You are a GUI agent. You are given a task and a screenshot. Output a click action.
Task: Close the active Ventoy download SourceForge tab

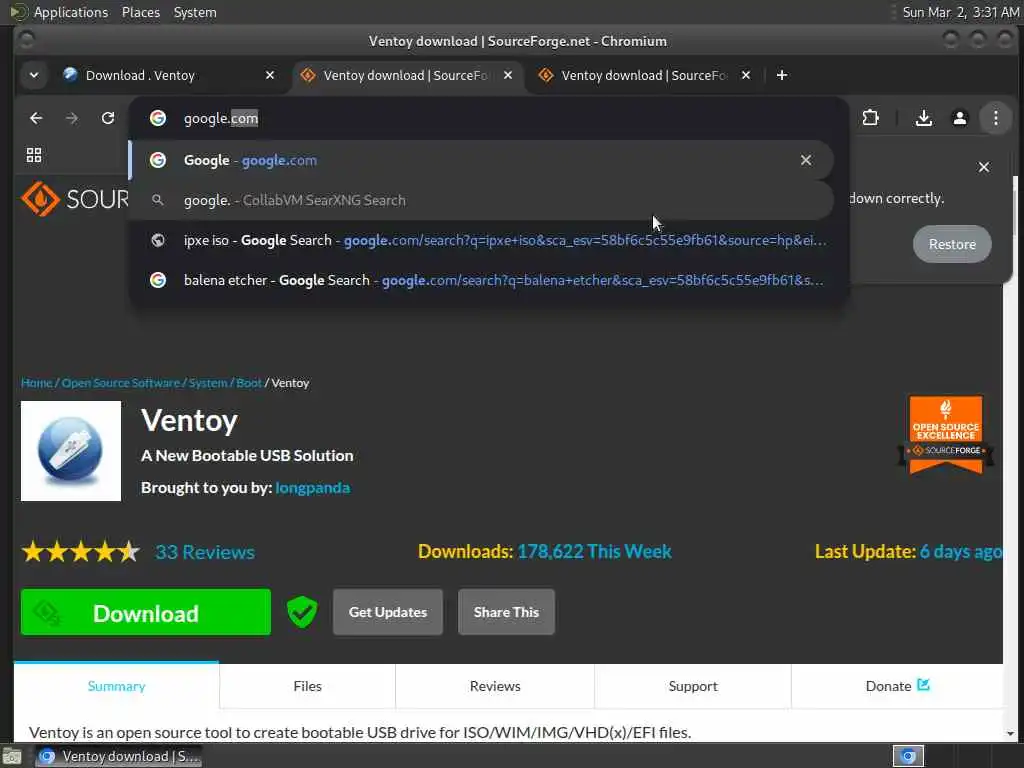[x=508, y=75]
